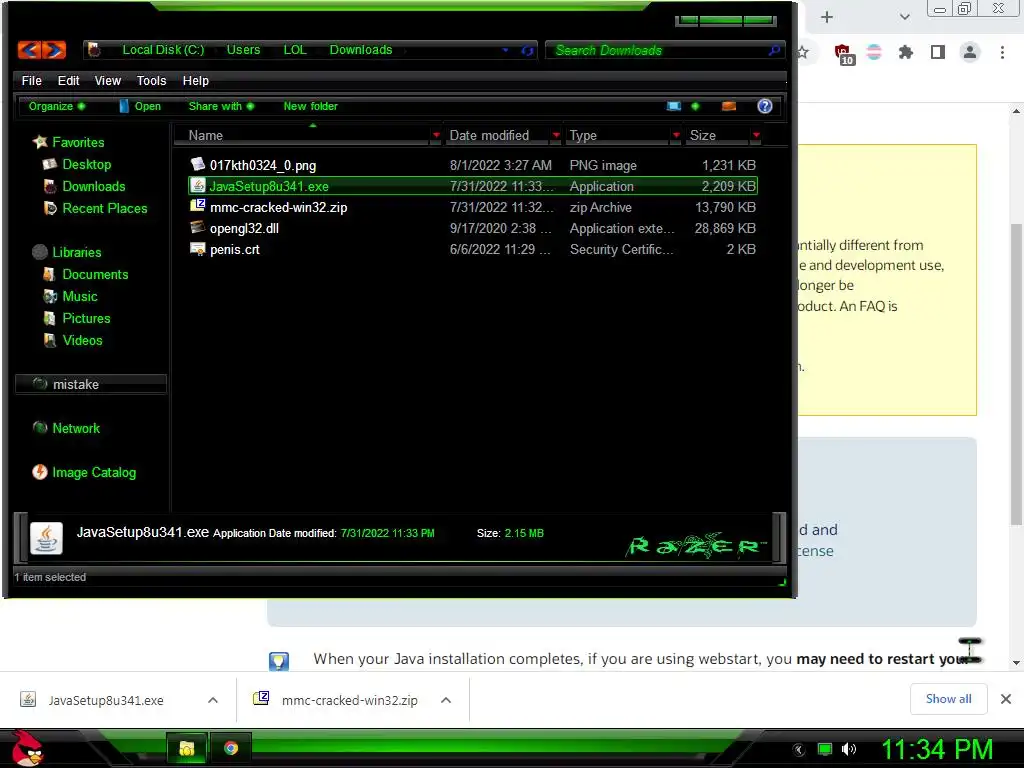The width and height of the screenshot is (1024, 768).
Task: Select Downloads under Favorites
Action: pyautogui.click(x=93, y=187)
